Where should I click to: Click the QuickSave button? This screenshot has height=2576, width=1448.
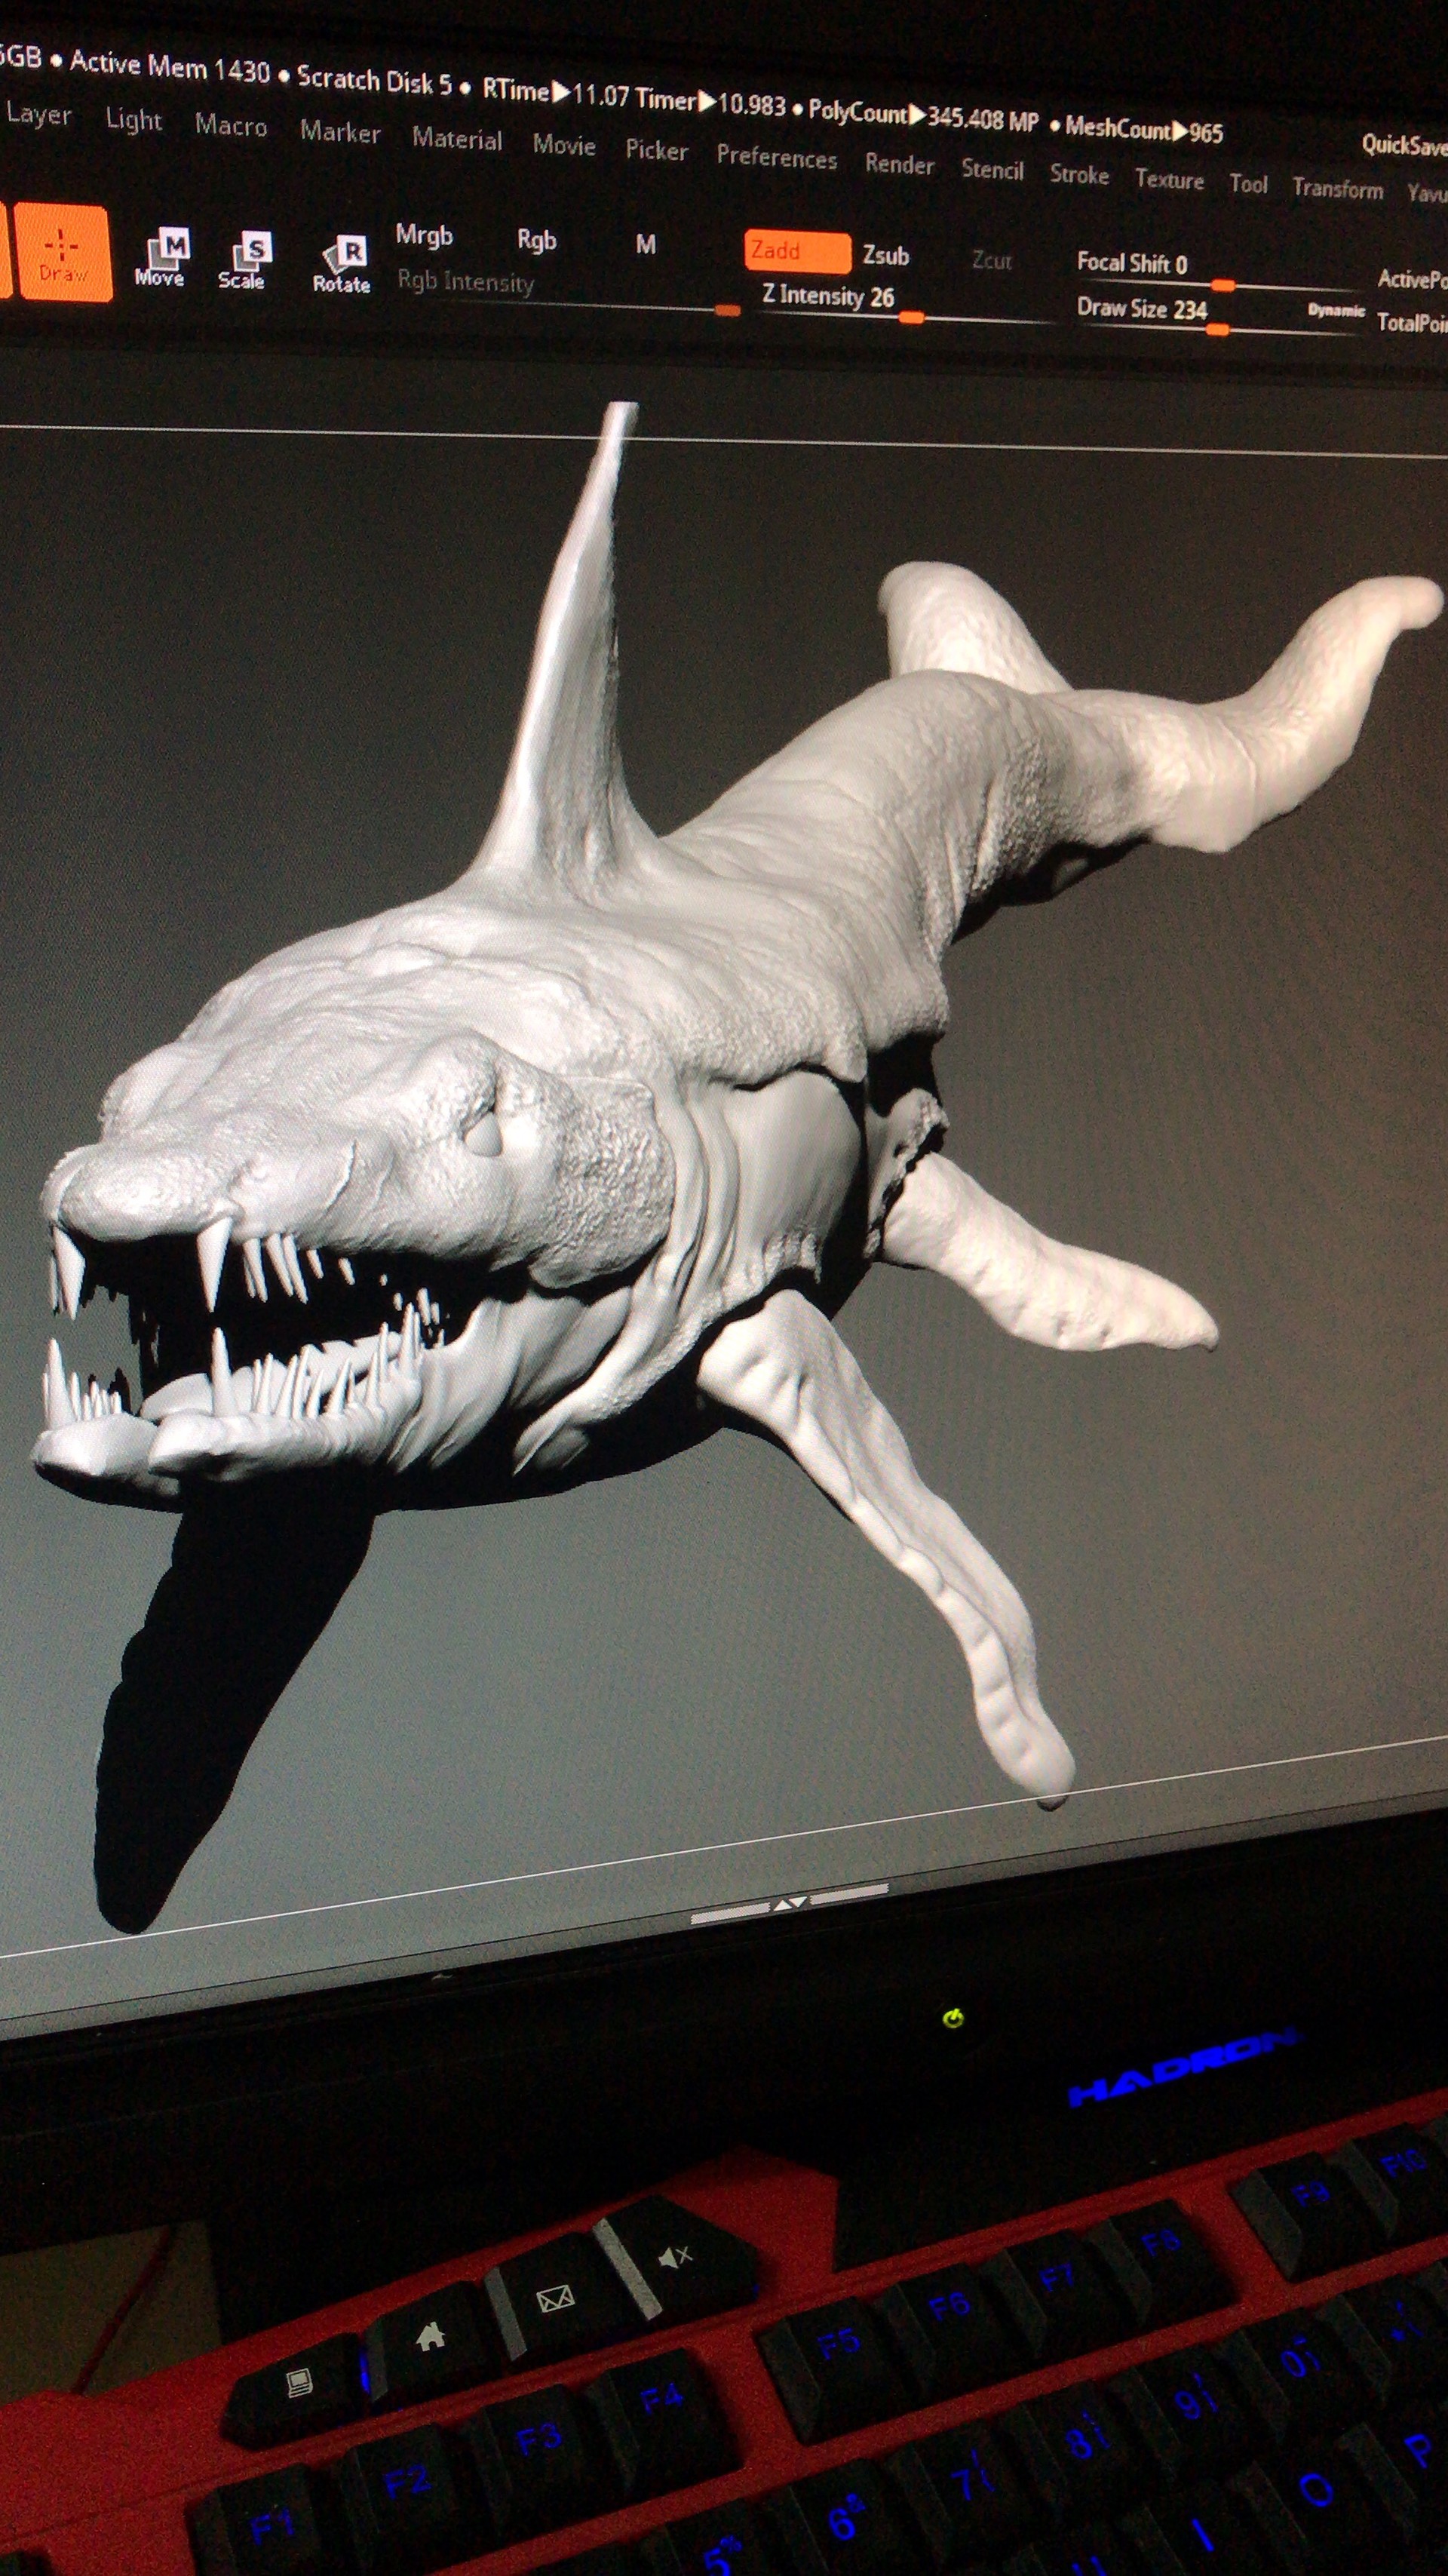point(1405,146)
